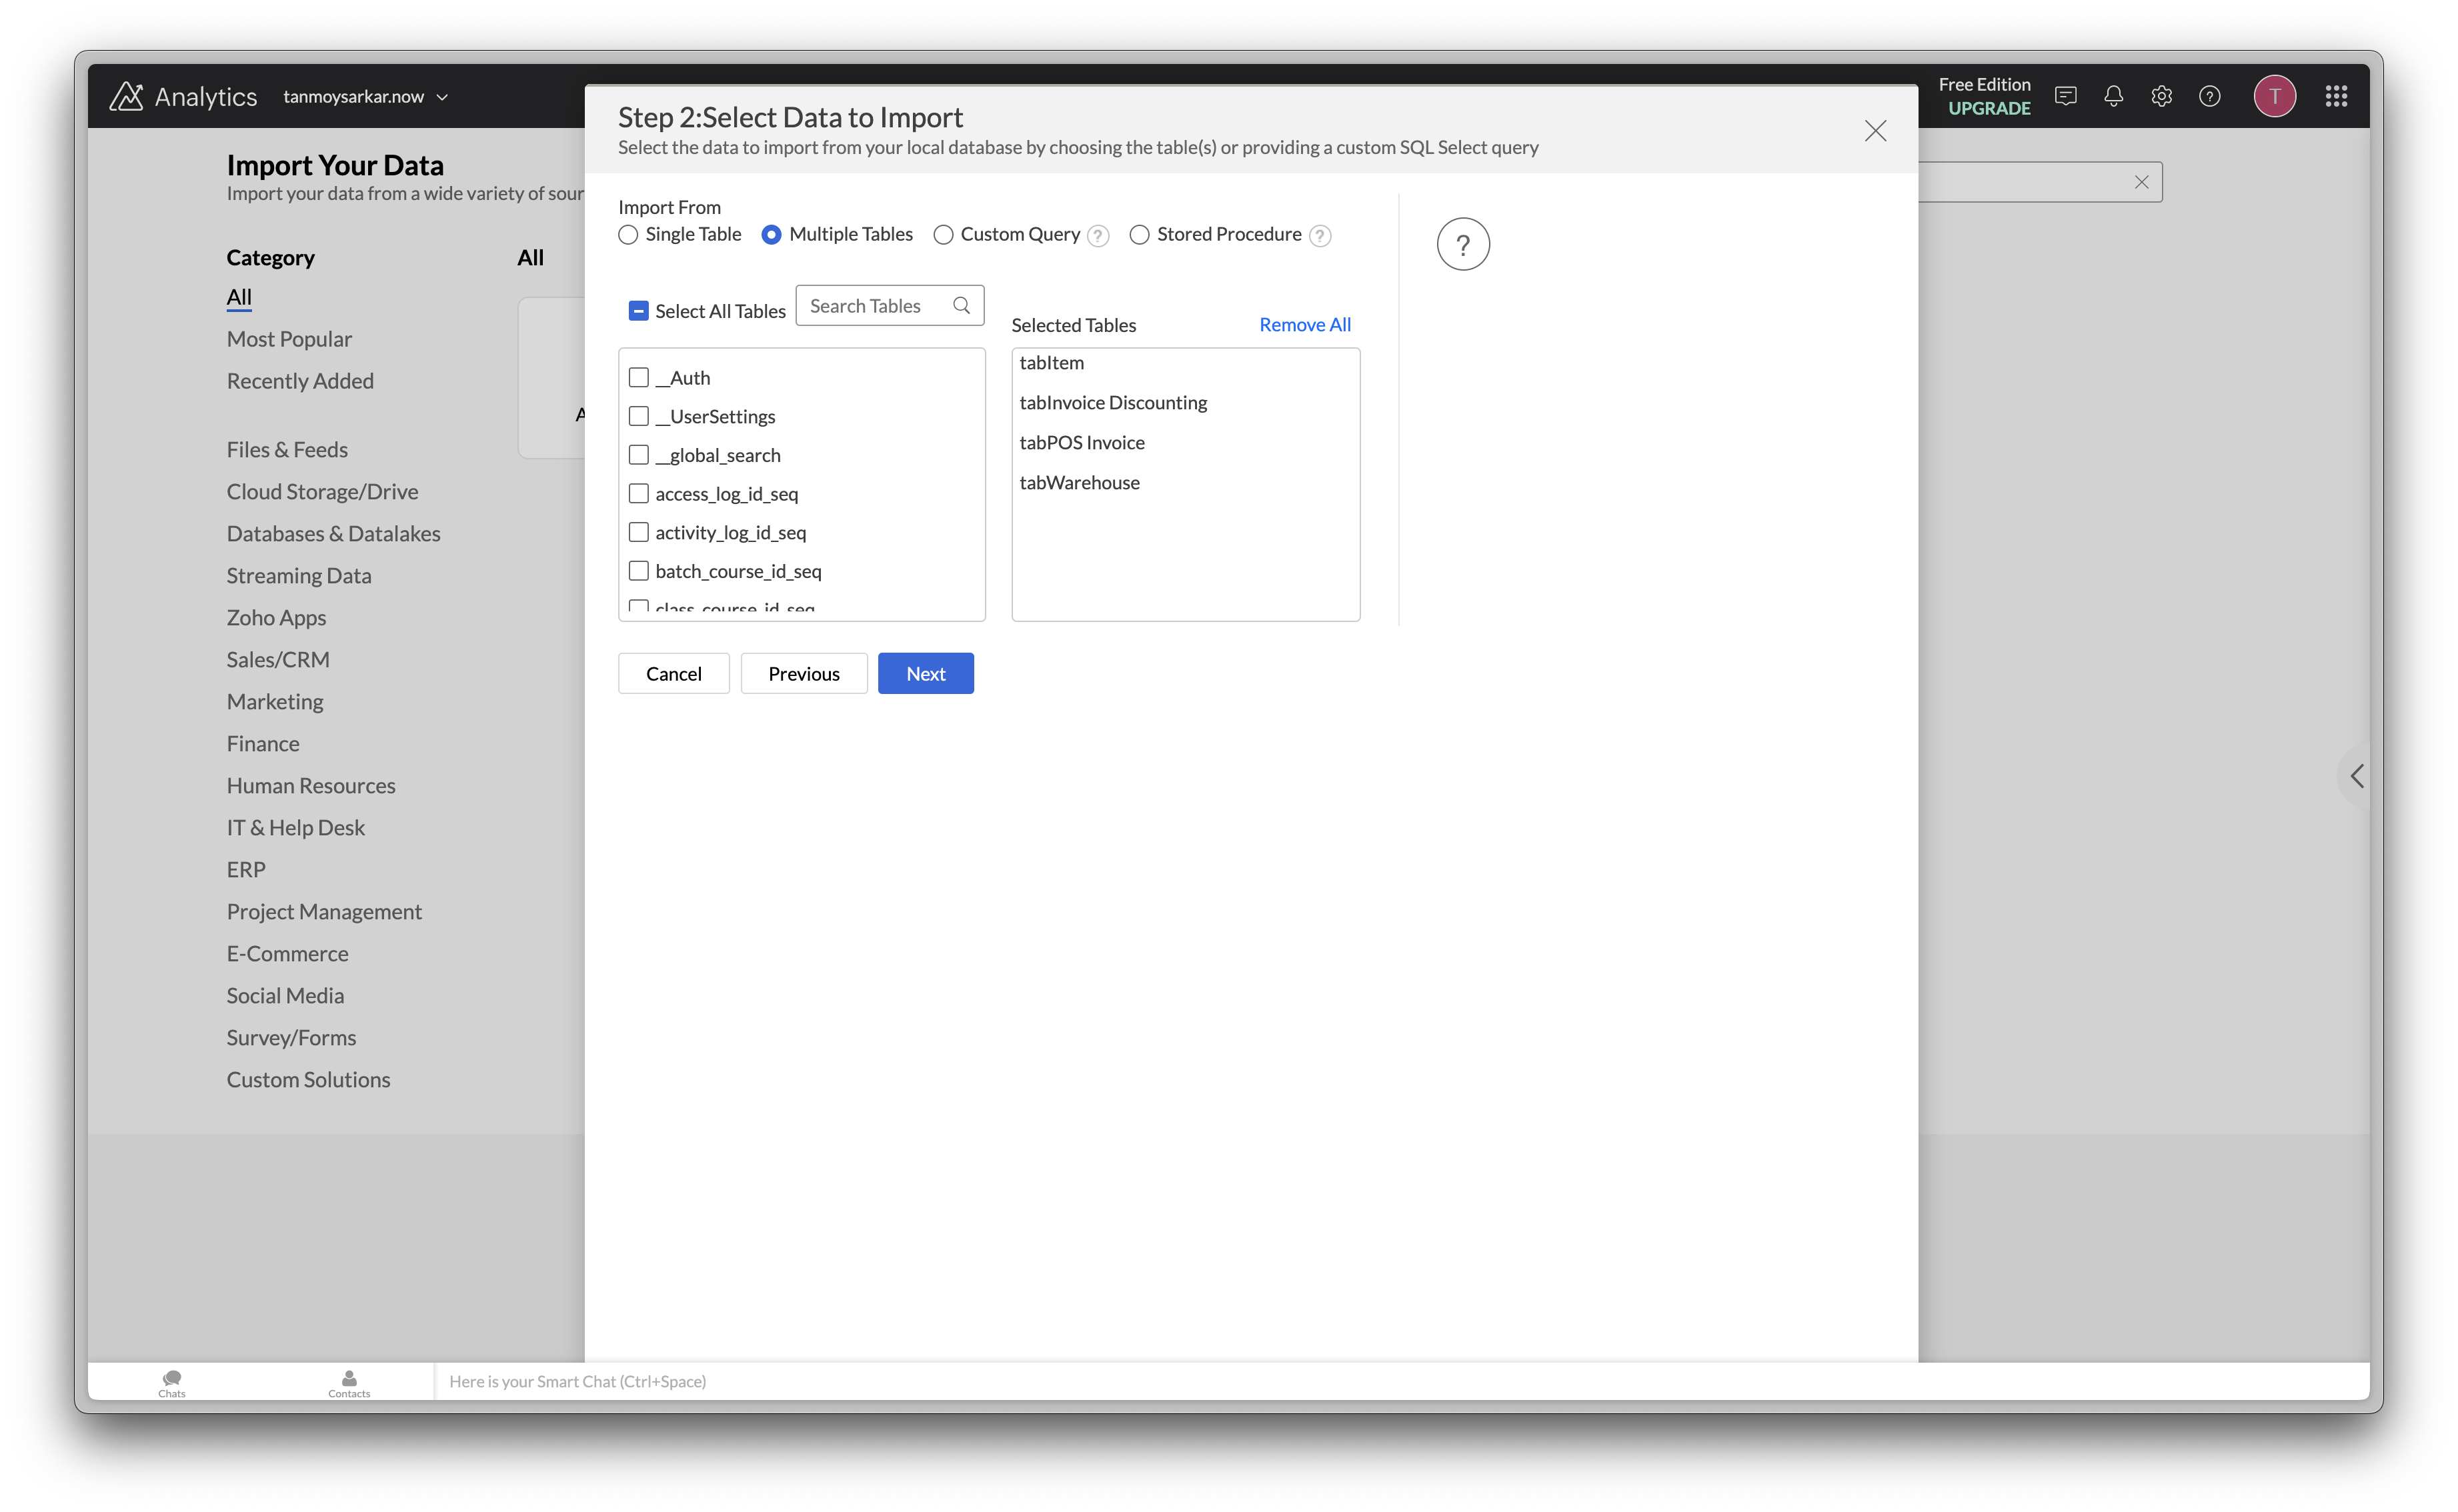This screenshot has width=2458, height=1512.
Task: Expand the collapsed right side panel chevron
Action: tap(2357, 776)
